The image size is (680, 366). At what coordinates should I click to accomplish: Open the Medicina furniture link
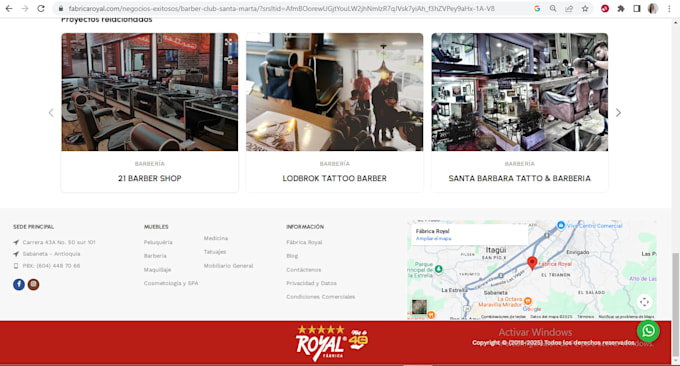[216, 238]
